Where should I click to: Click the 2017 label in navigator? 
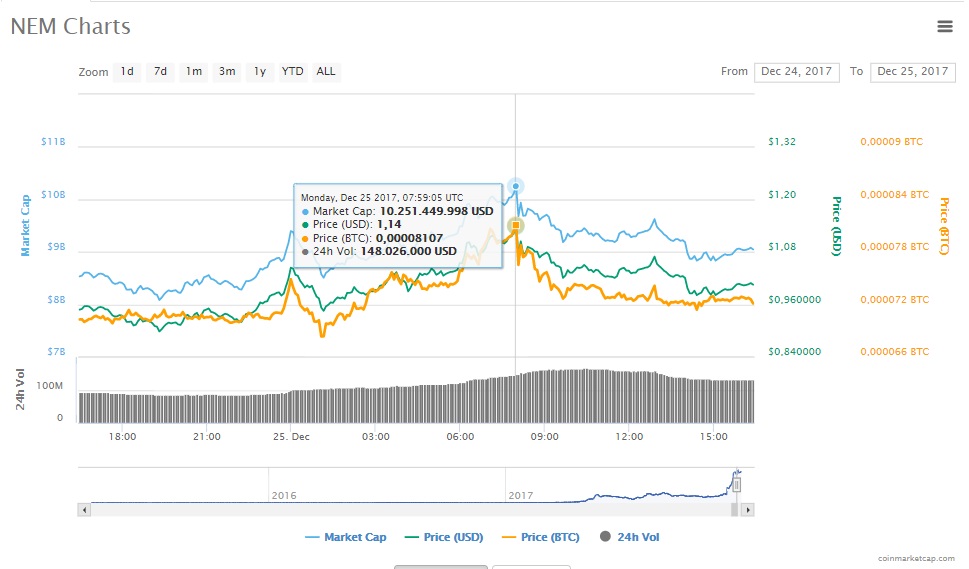520,495
